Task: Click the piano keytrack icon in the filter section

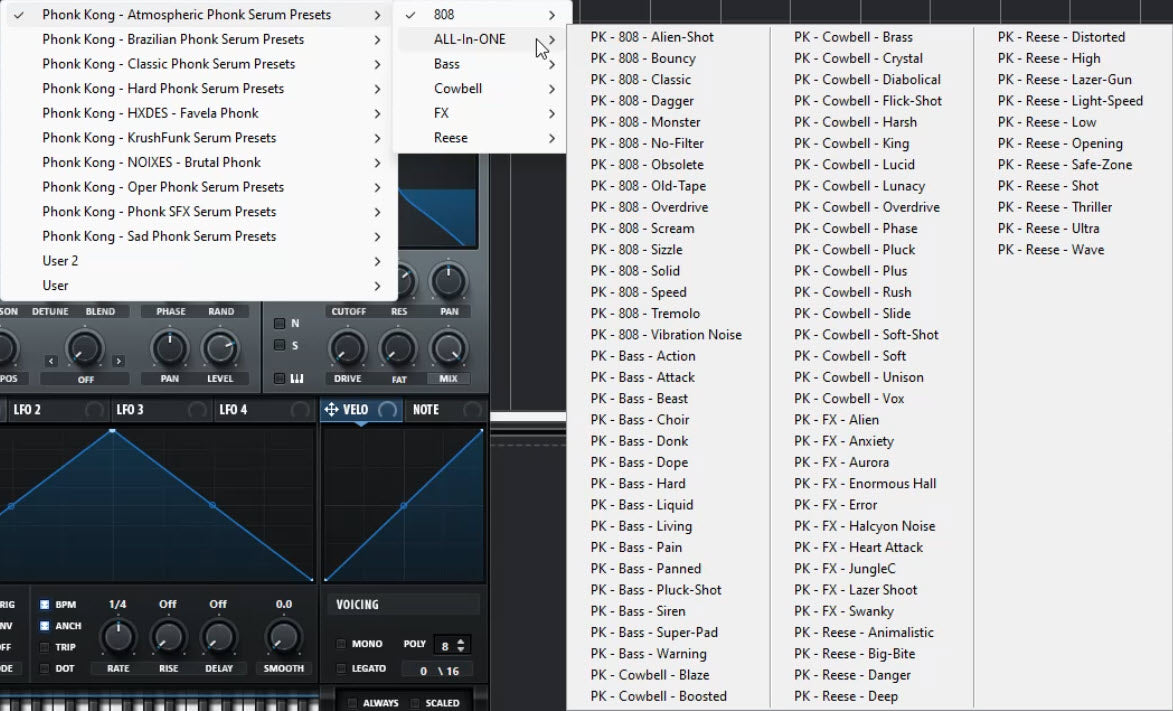Action: tap(296, 379)
